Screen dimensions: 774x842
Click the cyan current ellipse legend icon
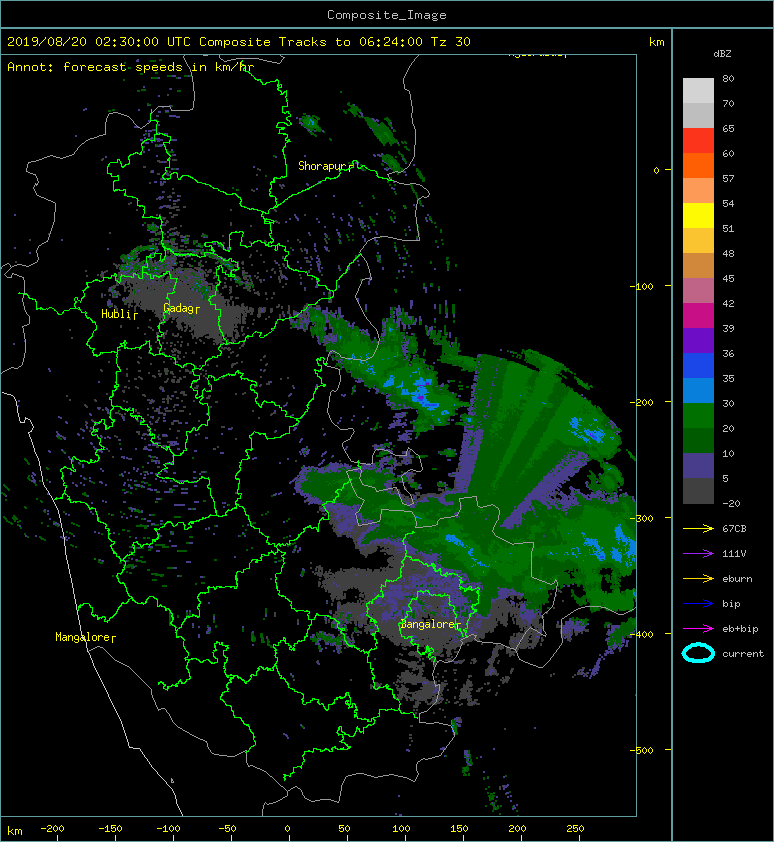pos(698,653)
